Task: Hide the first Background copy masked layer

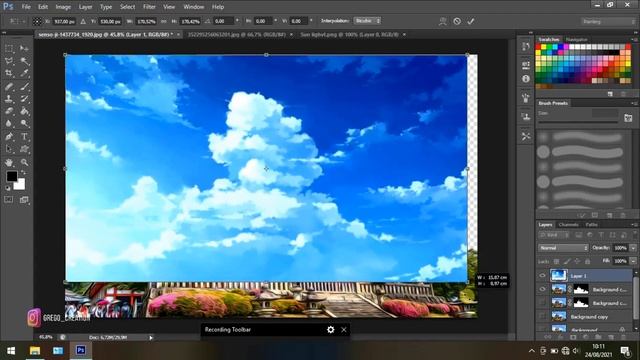Action: 542,289
